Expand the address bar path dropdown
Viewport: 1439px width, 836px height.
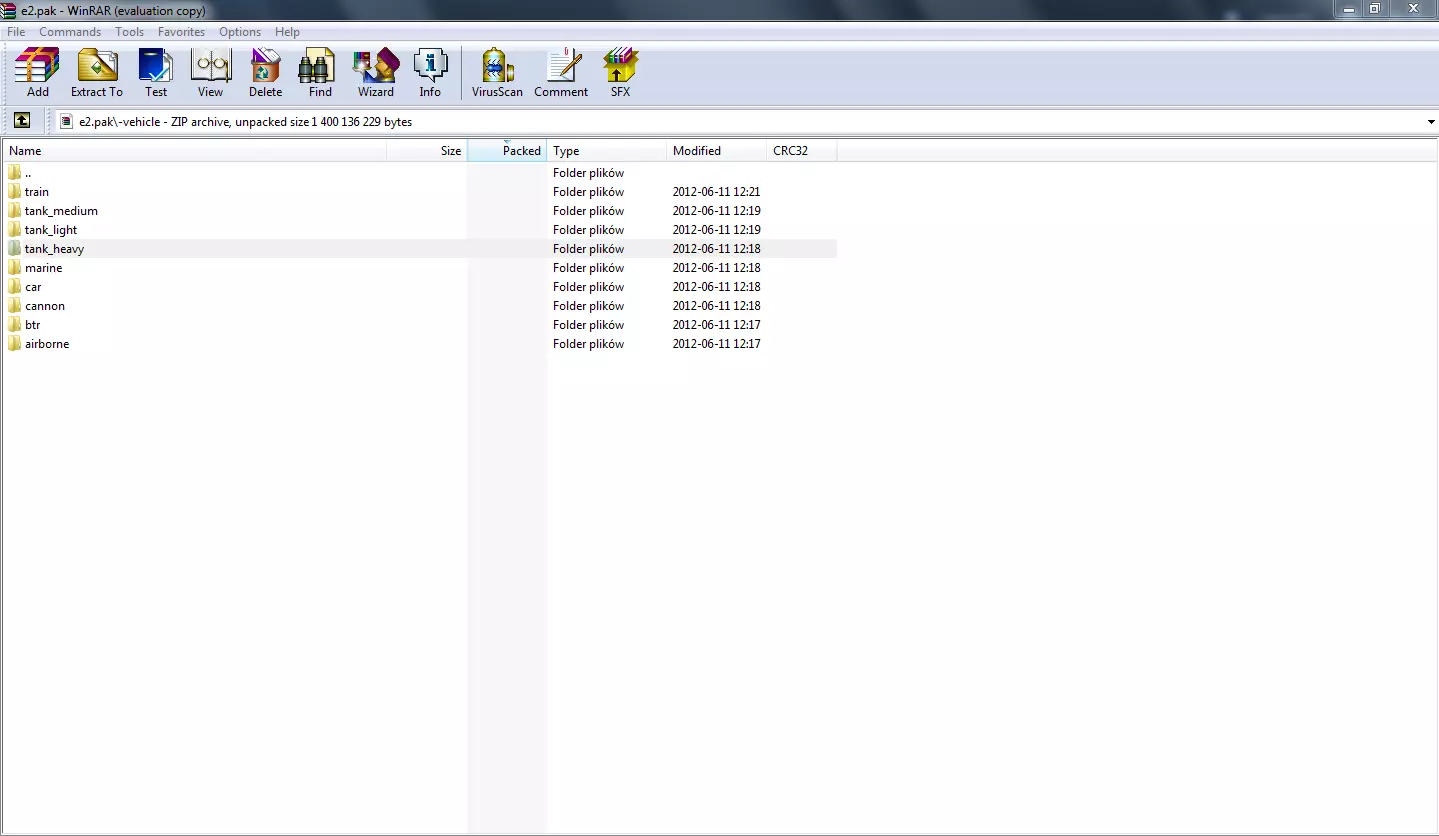1431,122
